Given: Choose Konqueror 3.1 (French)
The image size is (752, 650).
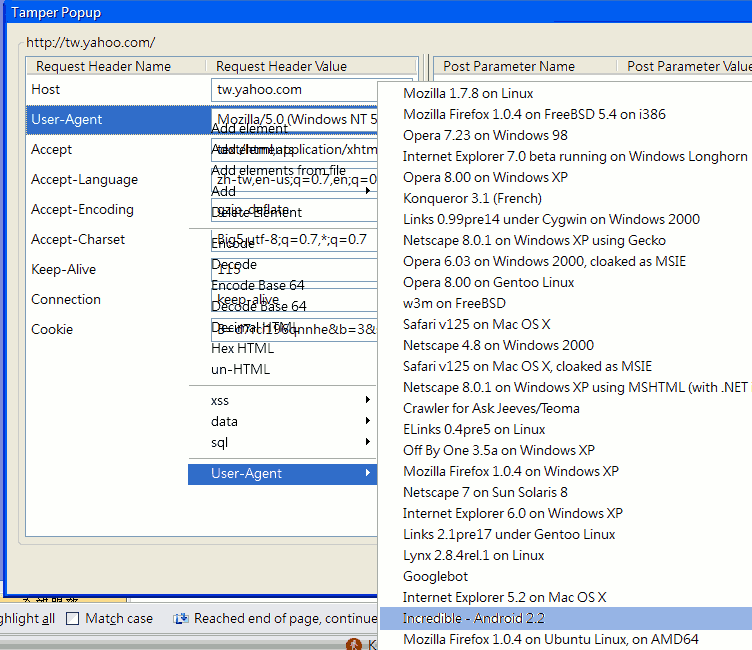Looking at the screenshot, I should [x=472, y=198].
